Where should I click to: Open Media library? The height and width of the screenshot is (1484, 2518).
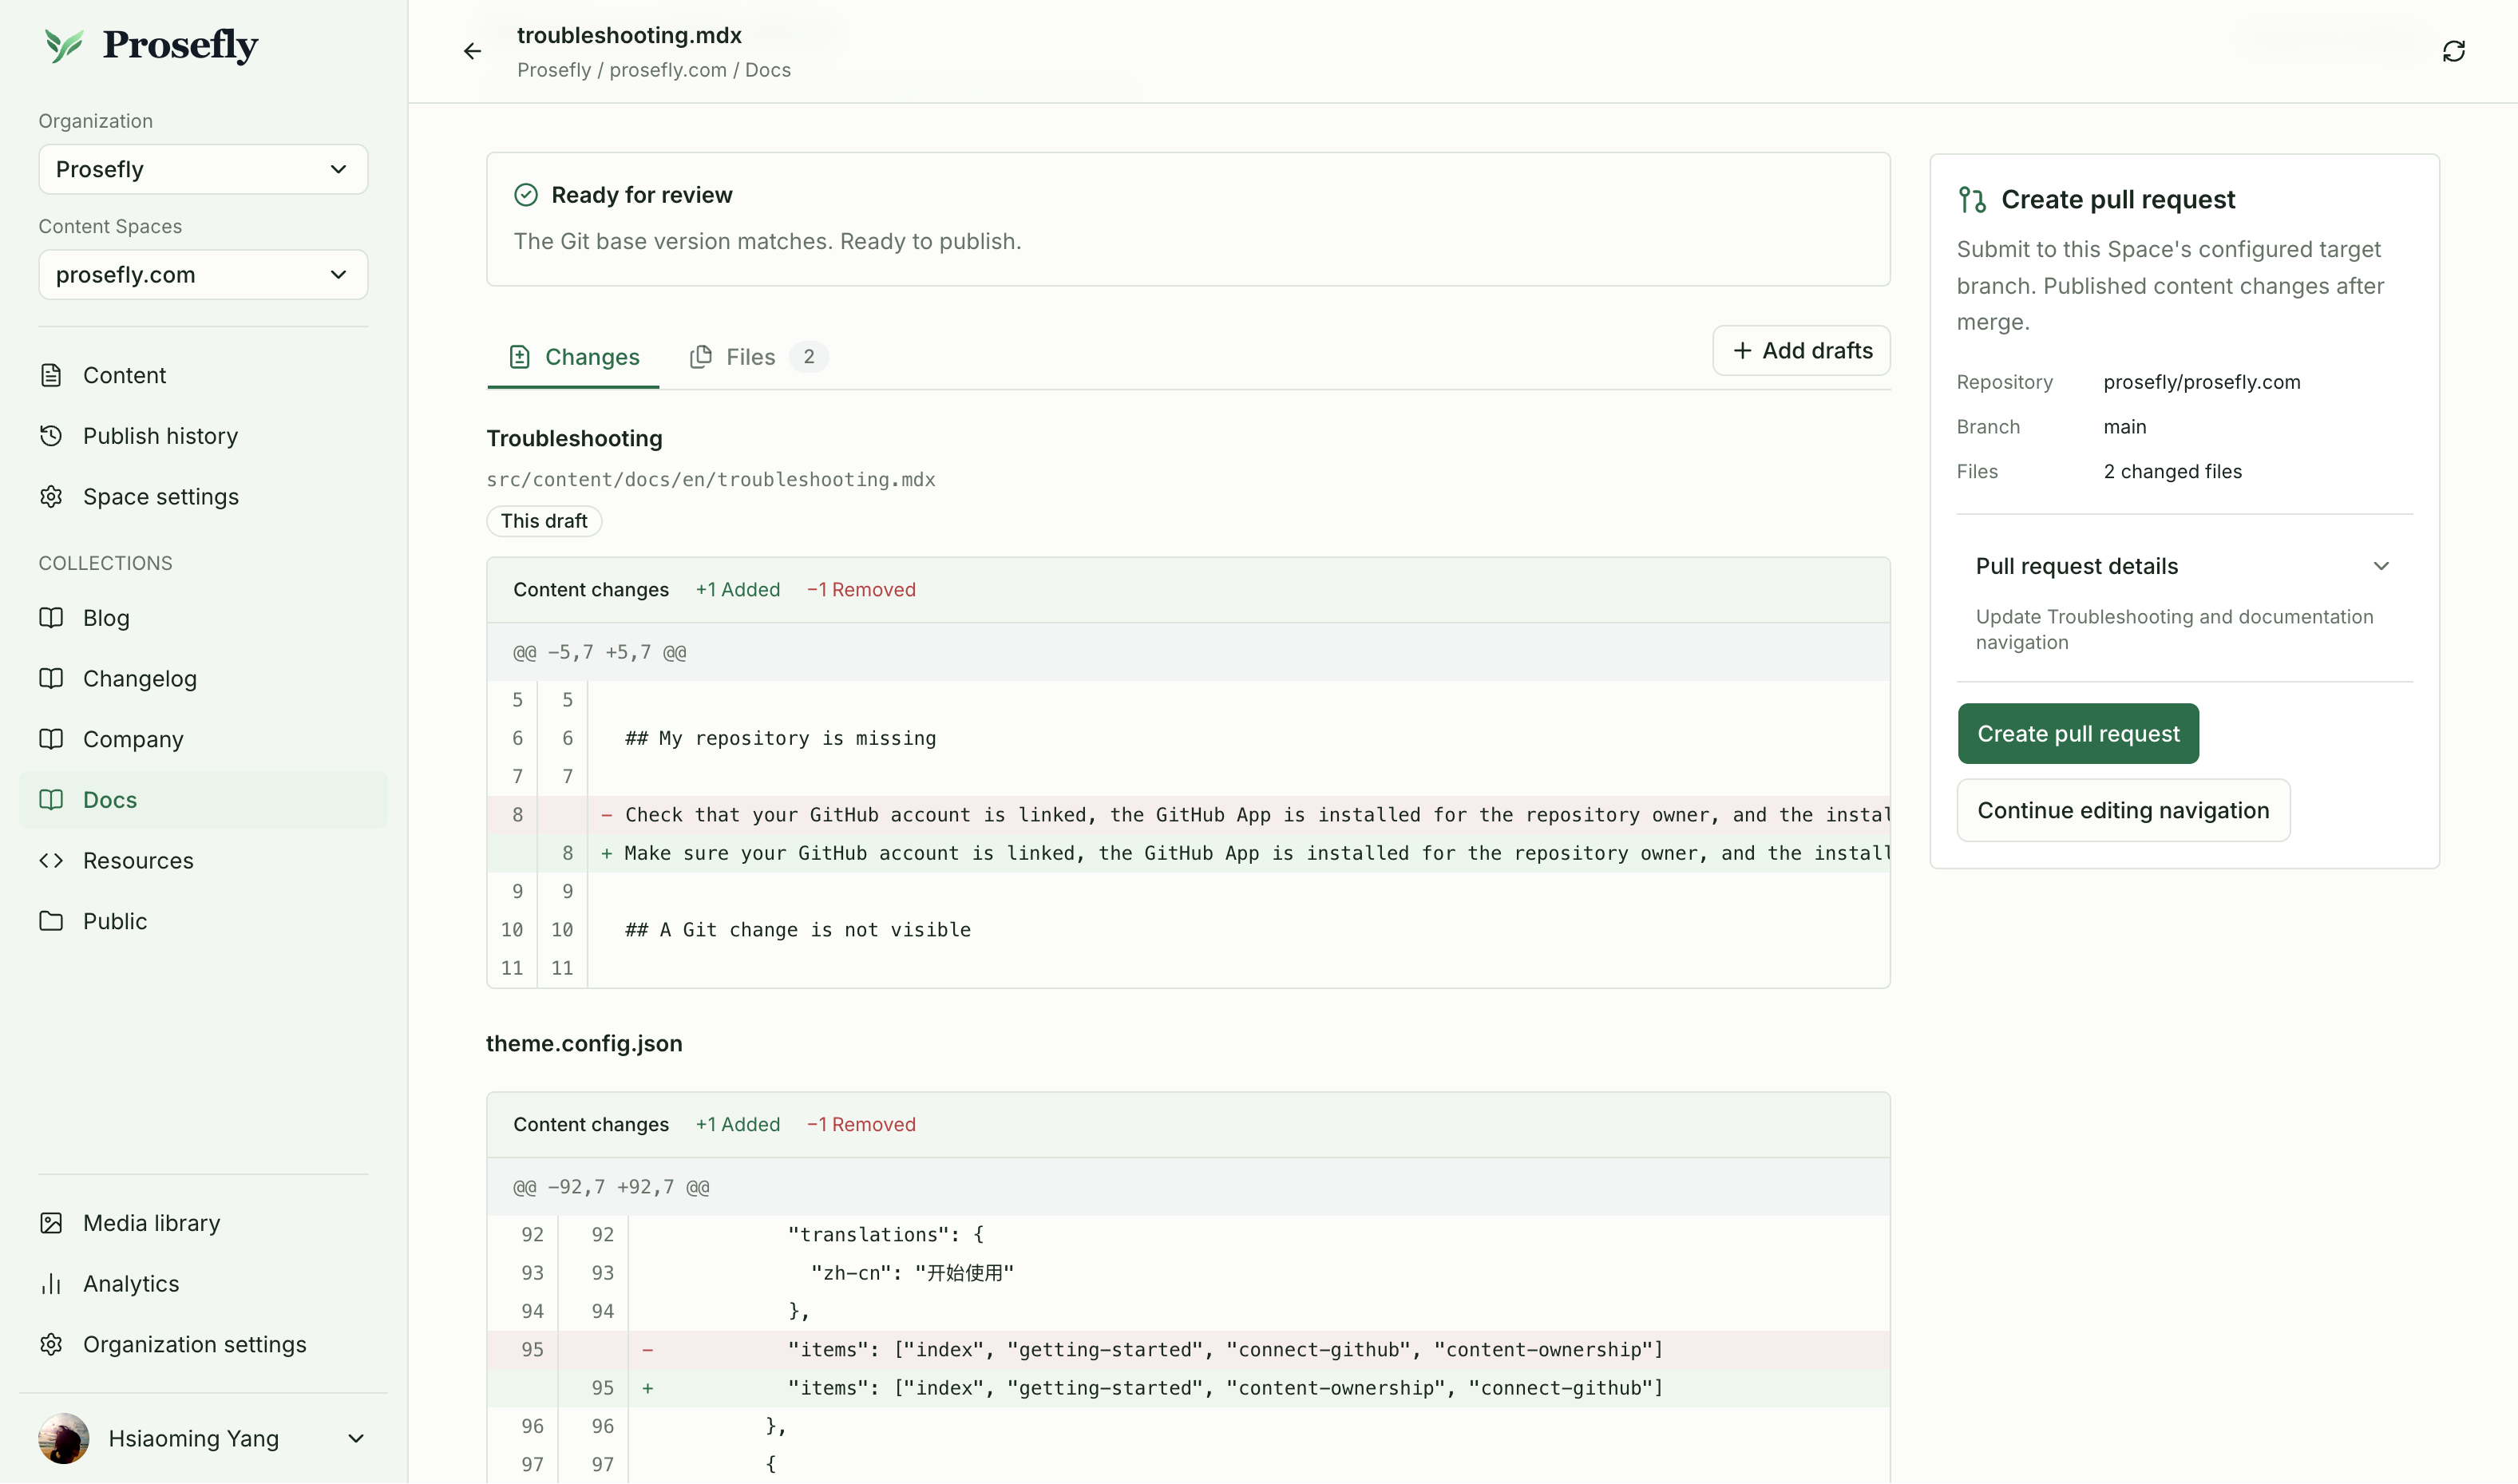pos(203,1223)
